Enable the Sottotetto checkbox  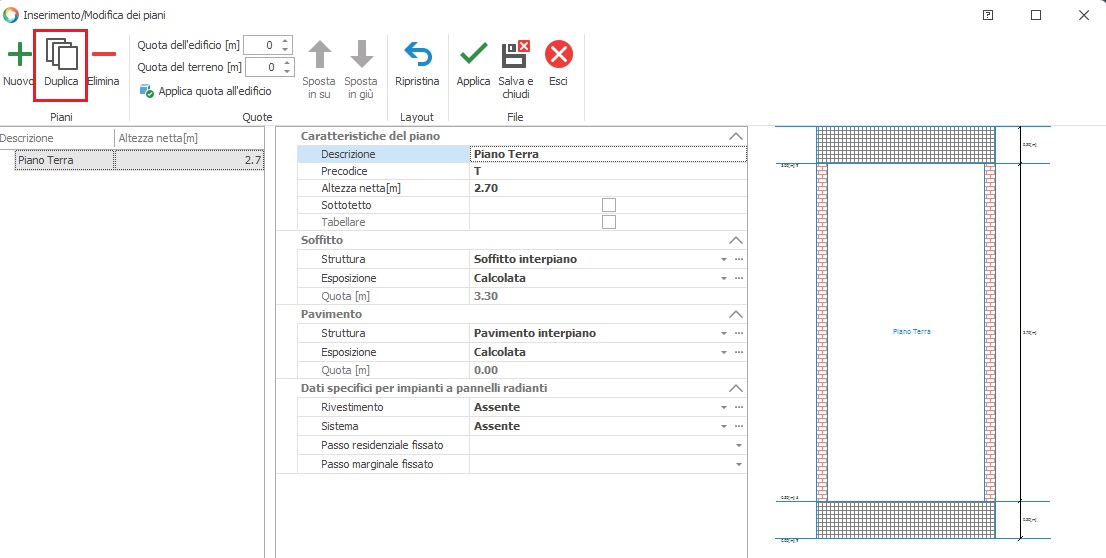click(x=608, y=204)
